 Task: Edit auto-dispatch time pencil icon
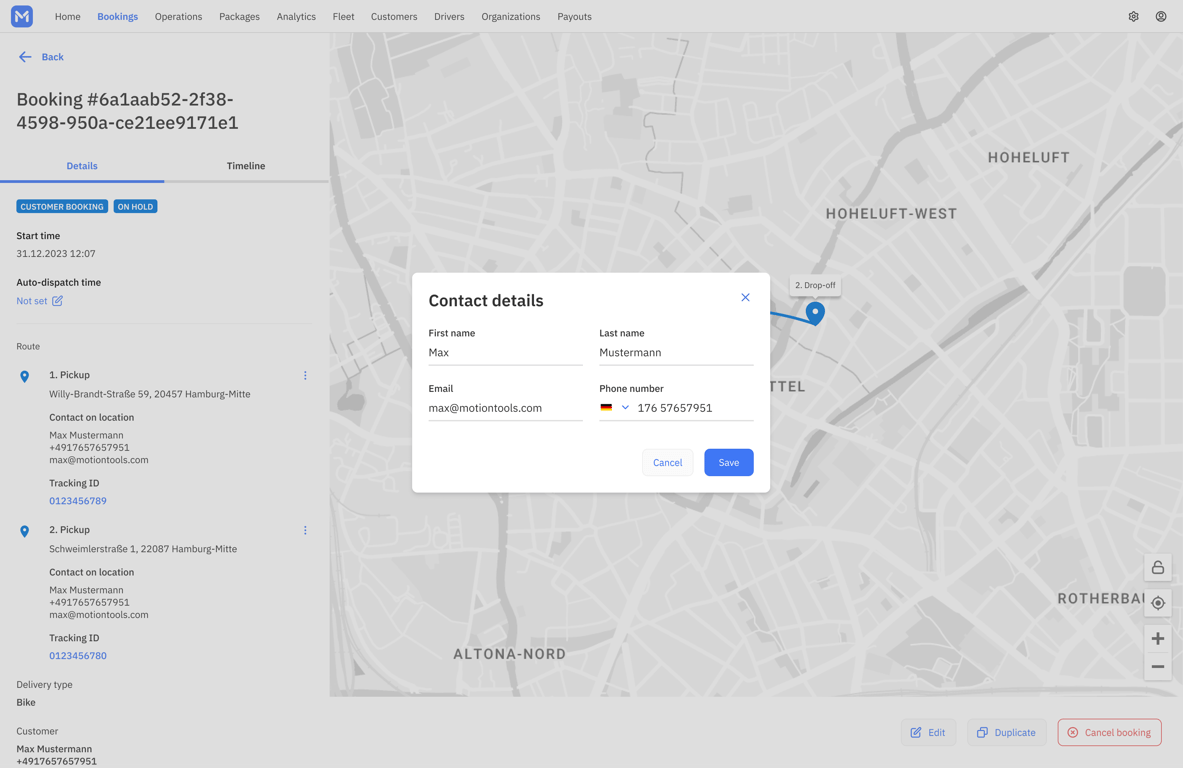[57, 300]
